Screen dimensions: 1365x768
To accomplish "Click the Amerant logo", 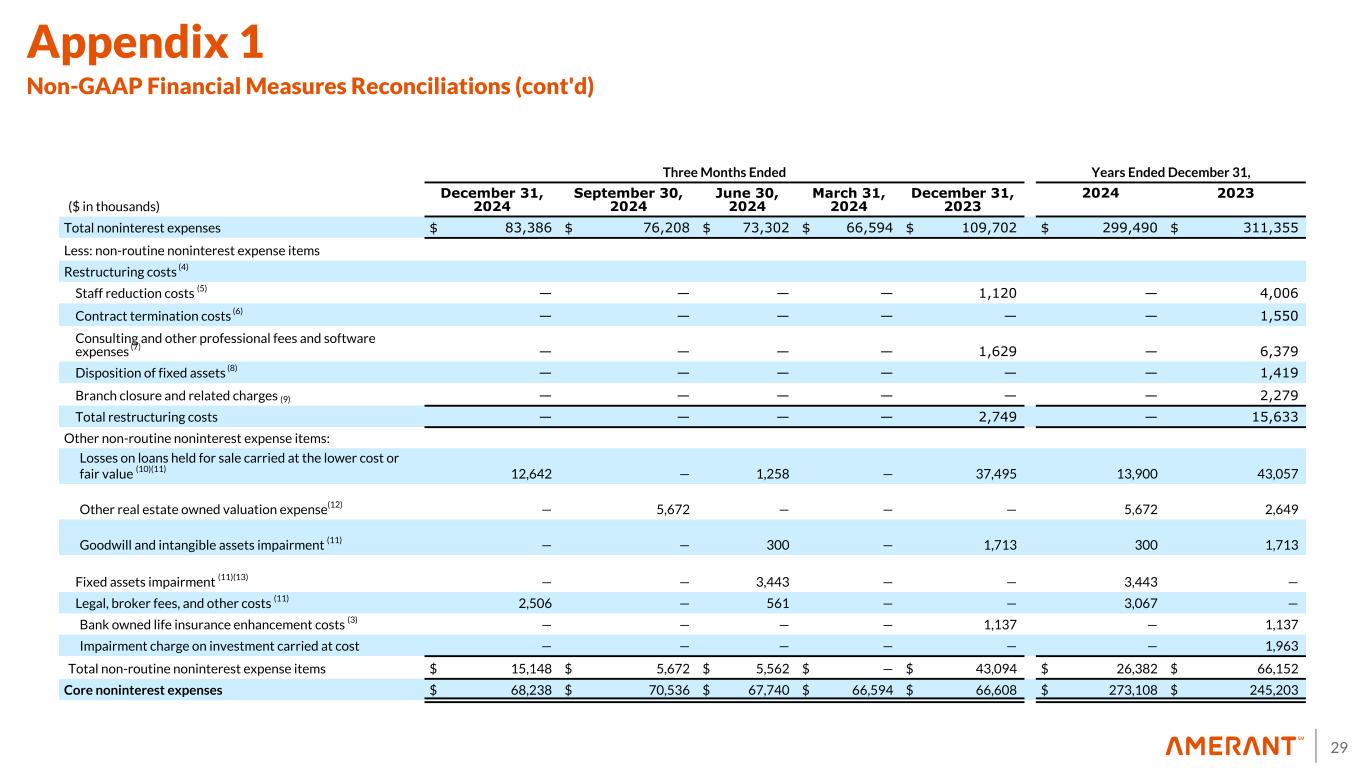I will 1234,746.
